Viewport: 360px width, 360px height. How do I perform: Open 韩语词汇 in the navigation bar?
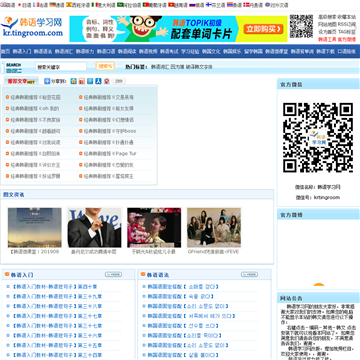[64, 51]
